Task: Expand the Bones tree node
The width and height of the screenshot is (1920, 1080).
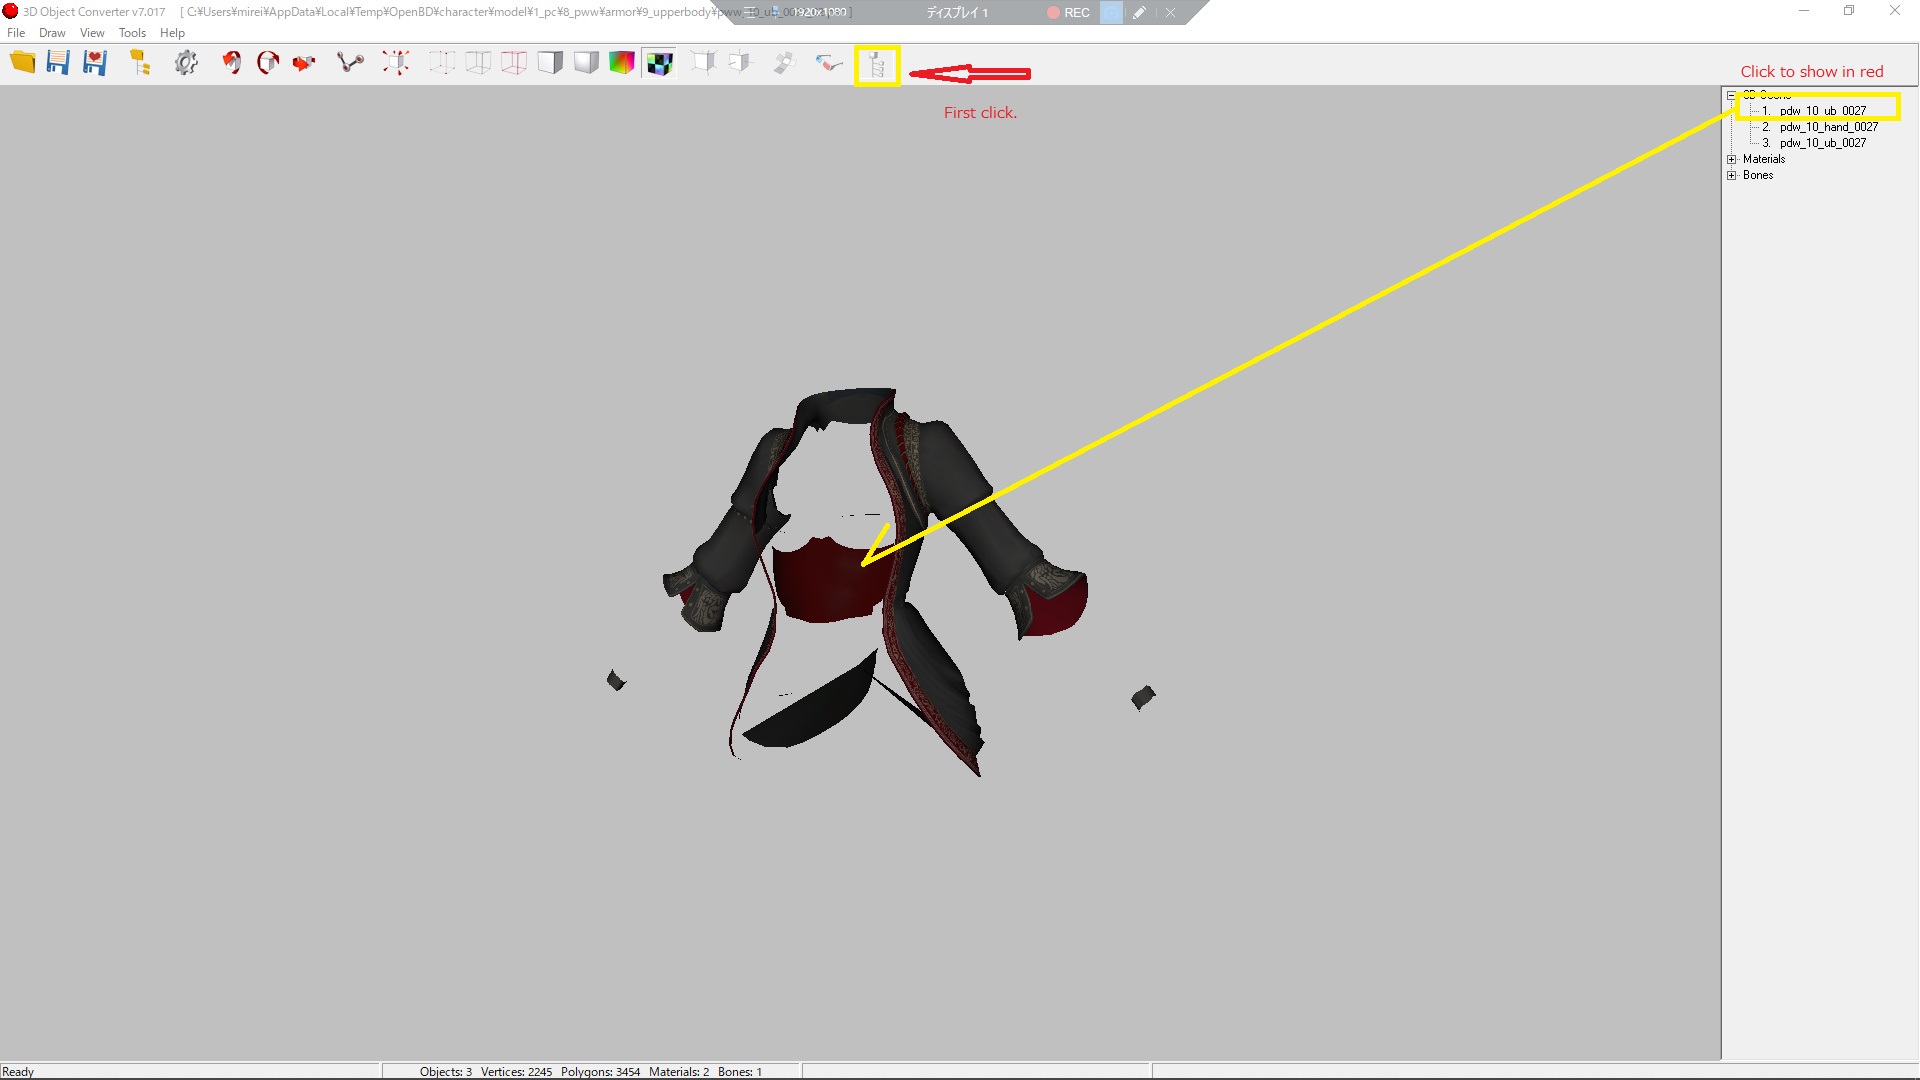Action: 1732,175
